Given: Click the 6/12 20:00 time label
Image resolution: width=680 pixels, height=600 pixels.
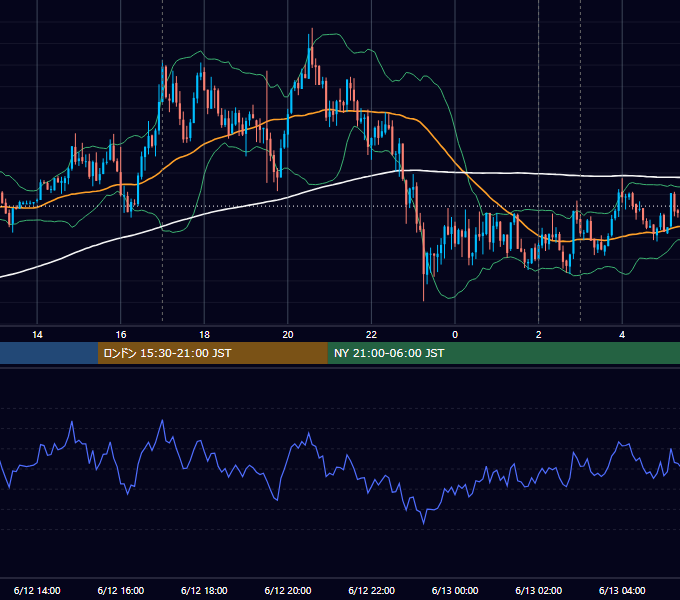Looking at the screenshot, I should pyautogui.click(x=288, y=590).
